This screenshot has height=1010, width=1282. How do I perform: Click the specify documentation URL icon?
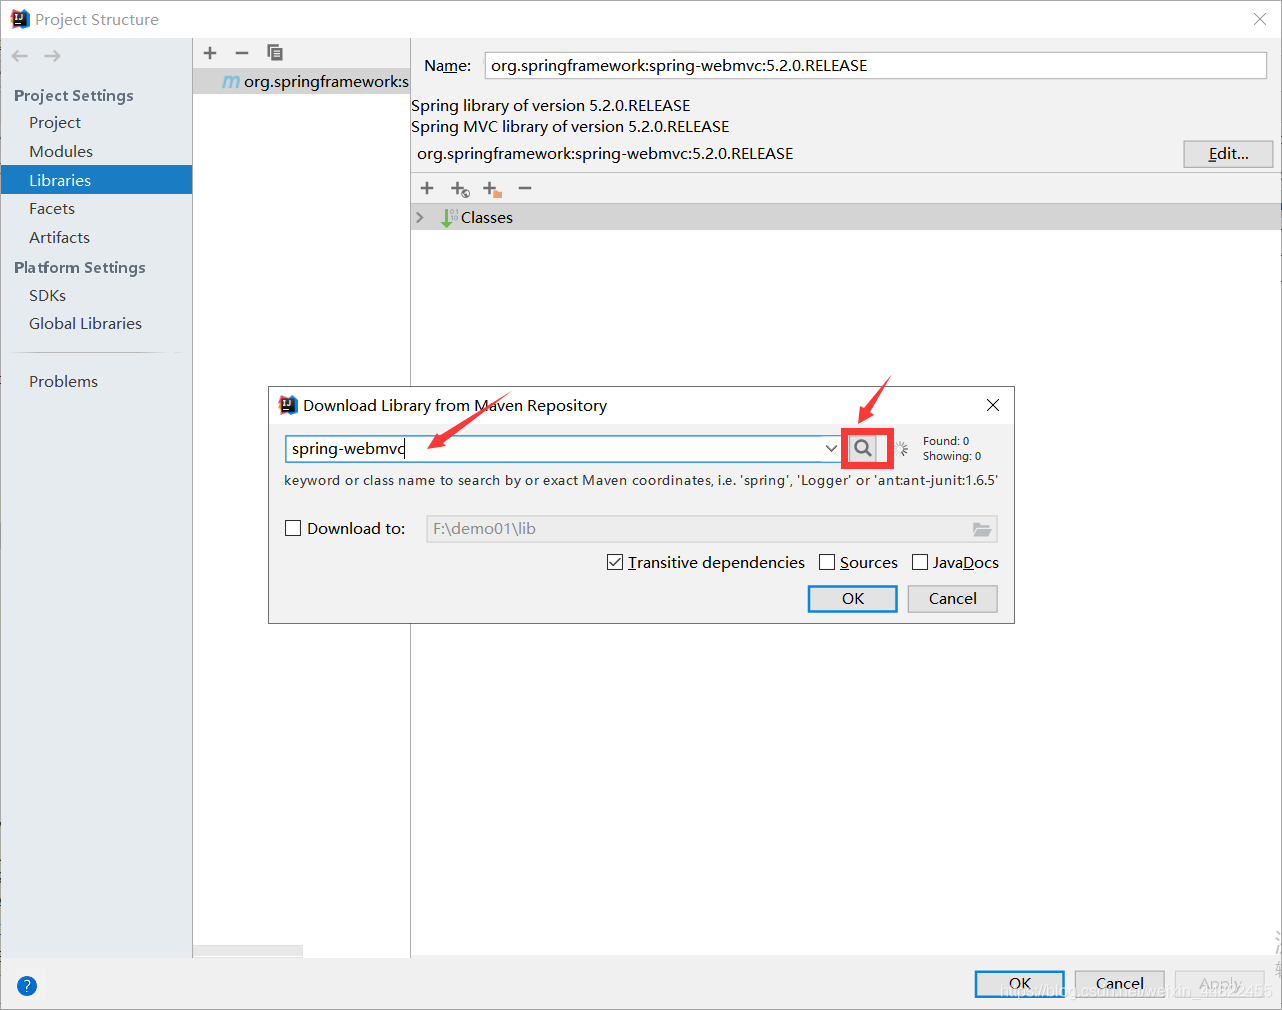click(460, 189)
